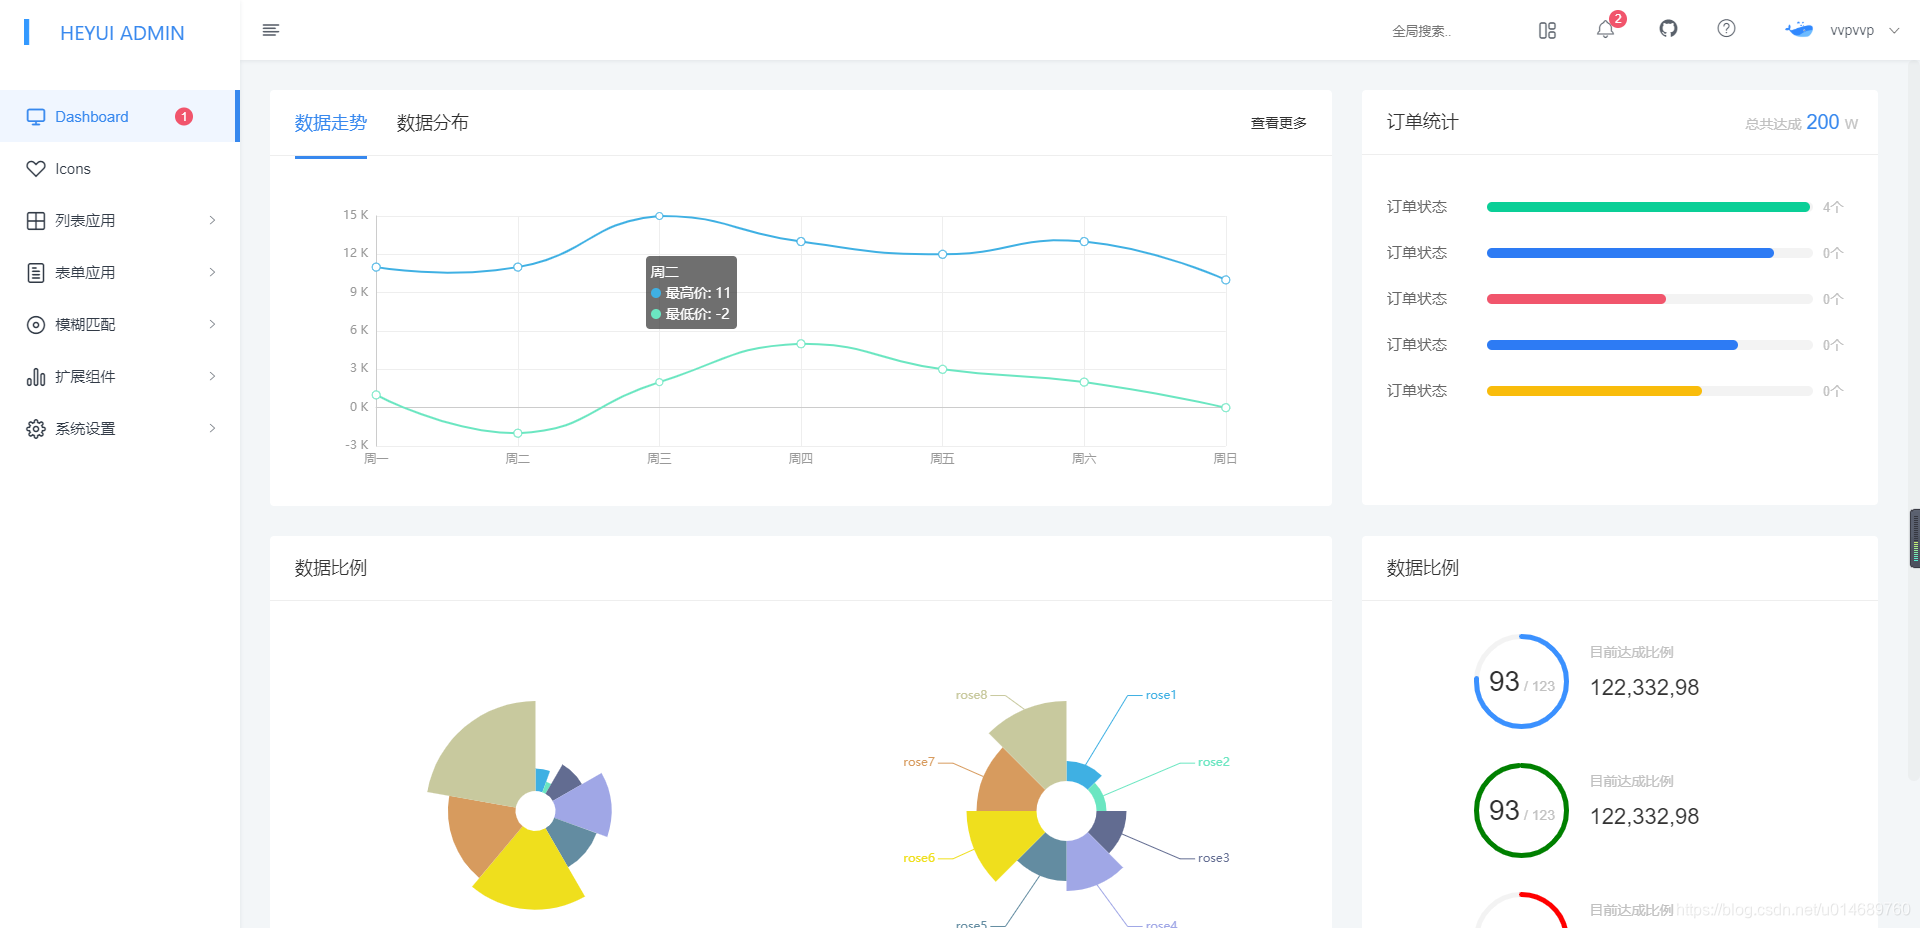Open 模糊匹配 menu item
This screenshot has height=928, width=1920.
coord(119,324)
